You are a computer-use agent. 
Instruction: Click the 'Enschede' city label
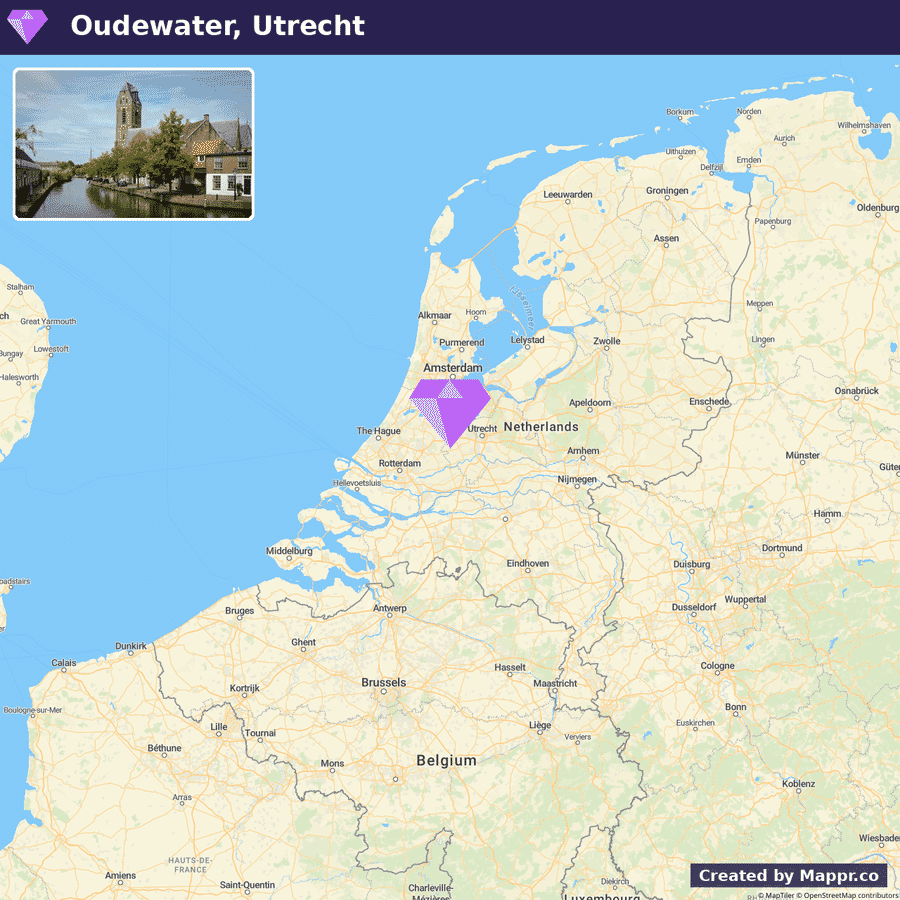pos(709,402)
